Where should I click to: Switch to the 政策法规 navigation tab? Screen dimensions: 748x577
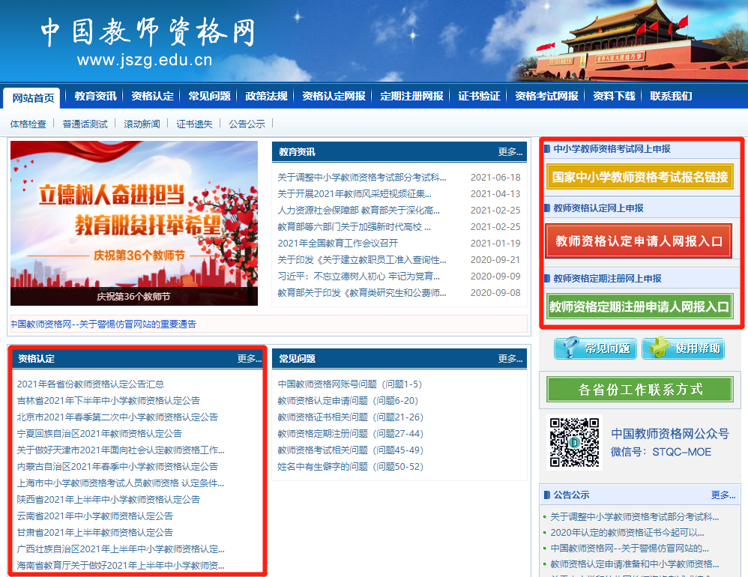pos(266,97)
